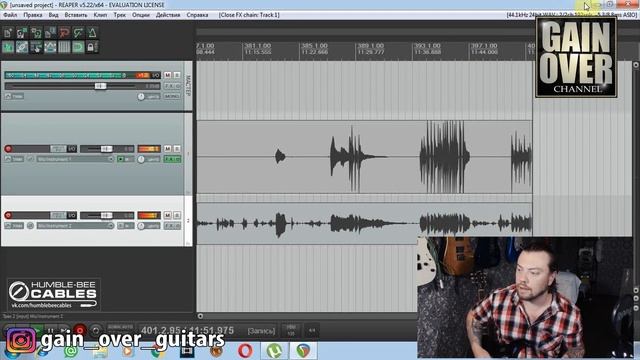Toggle move envelope points with items icon

point(50,47)
